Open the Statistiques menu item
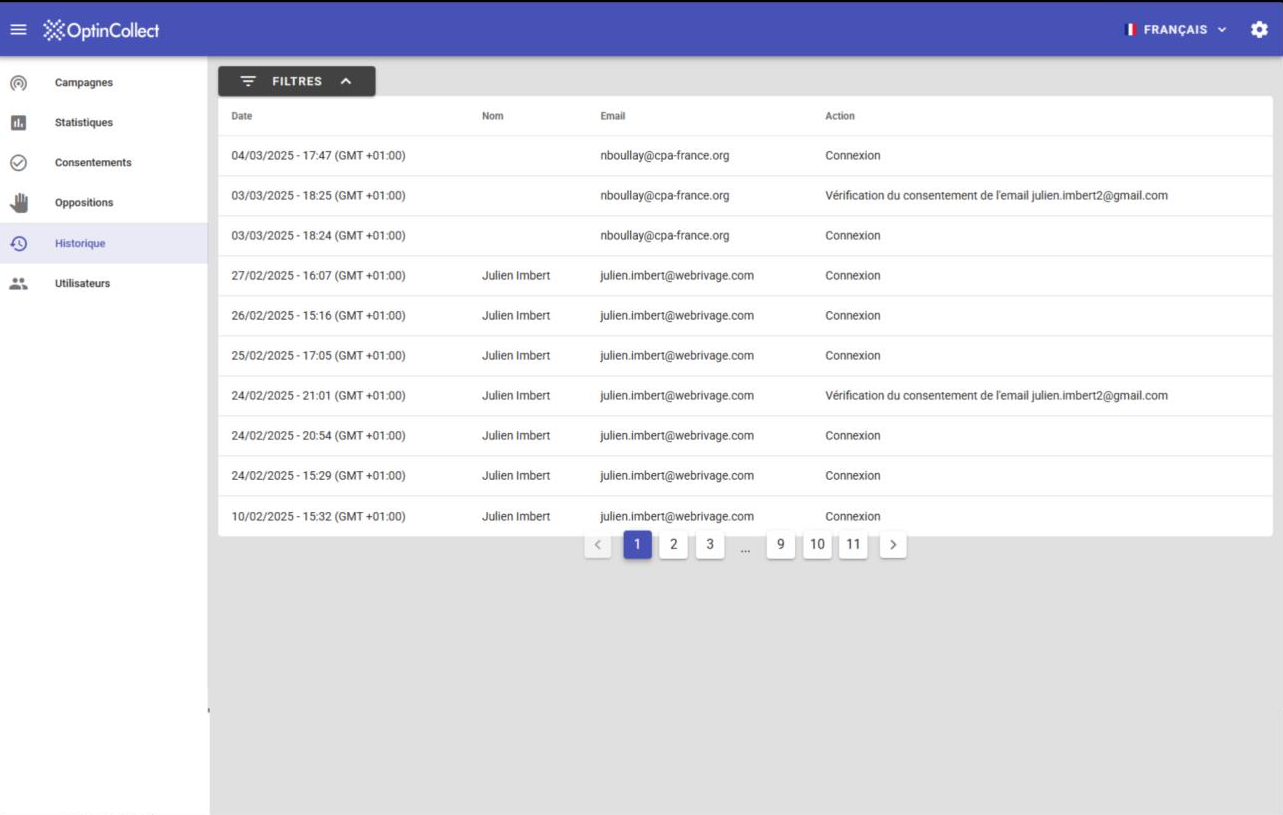The width and height of the screenshot is (1283, 815). (x=84, y=123)
